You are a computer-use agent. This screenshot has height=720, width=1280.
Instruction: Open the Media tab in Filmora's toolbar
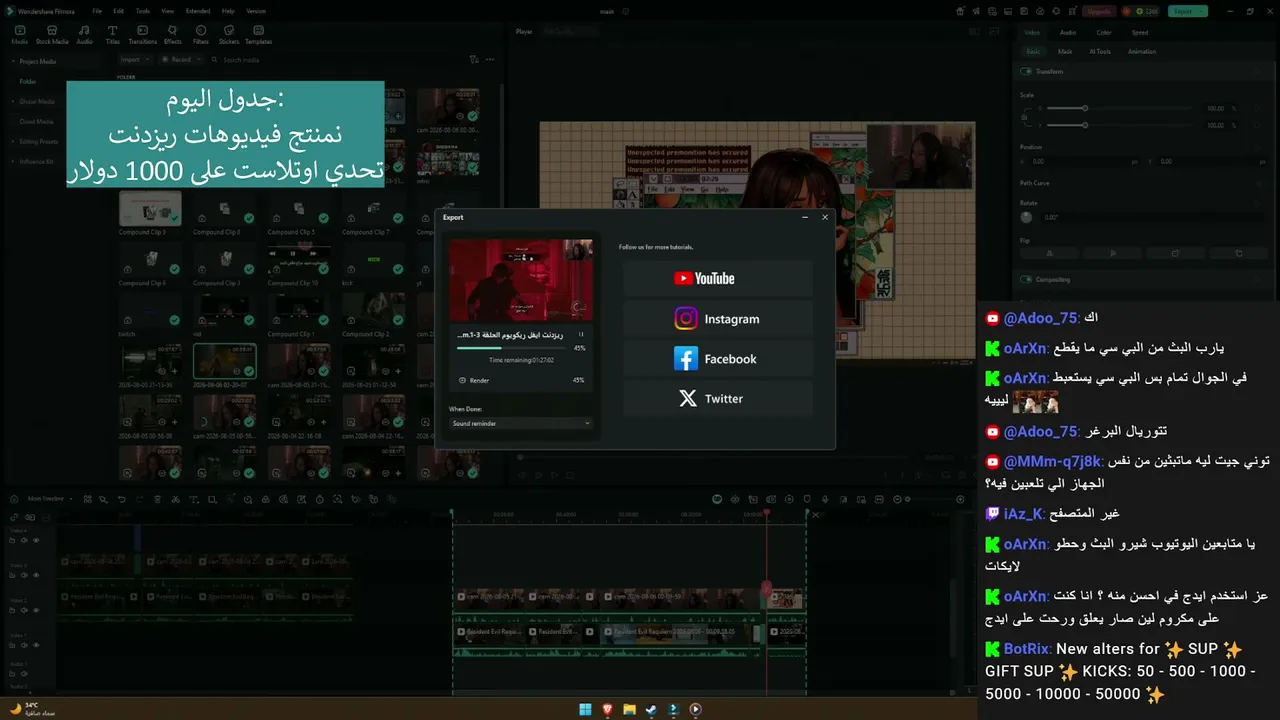pyautogui.click(x=19, y=35)
